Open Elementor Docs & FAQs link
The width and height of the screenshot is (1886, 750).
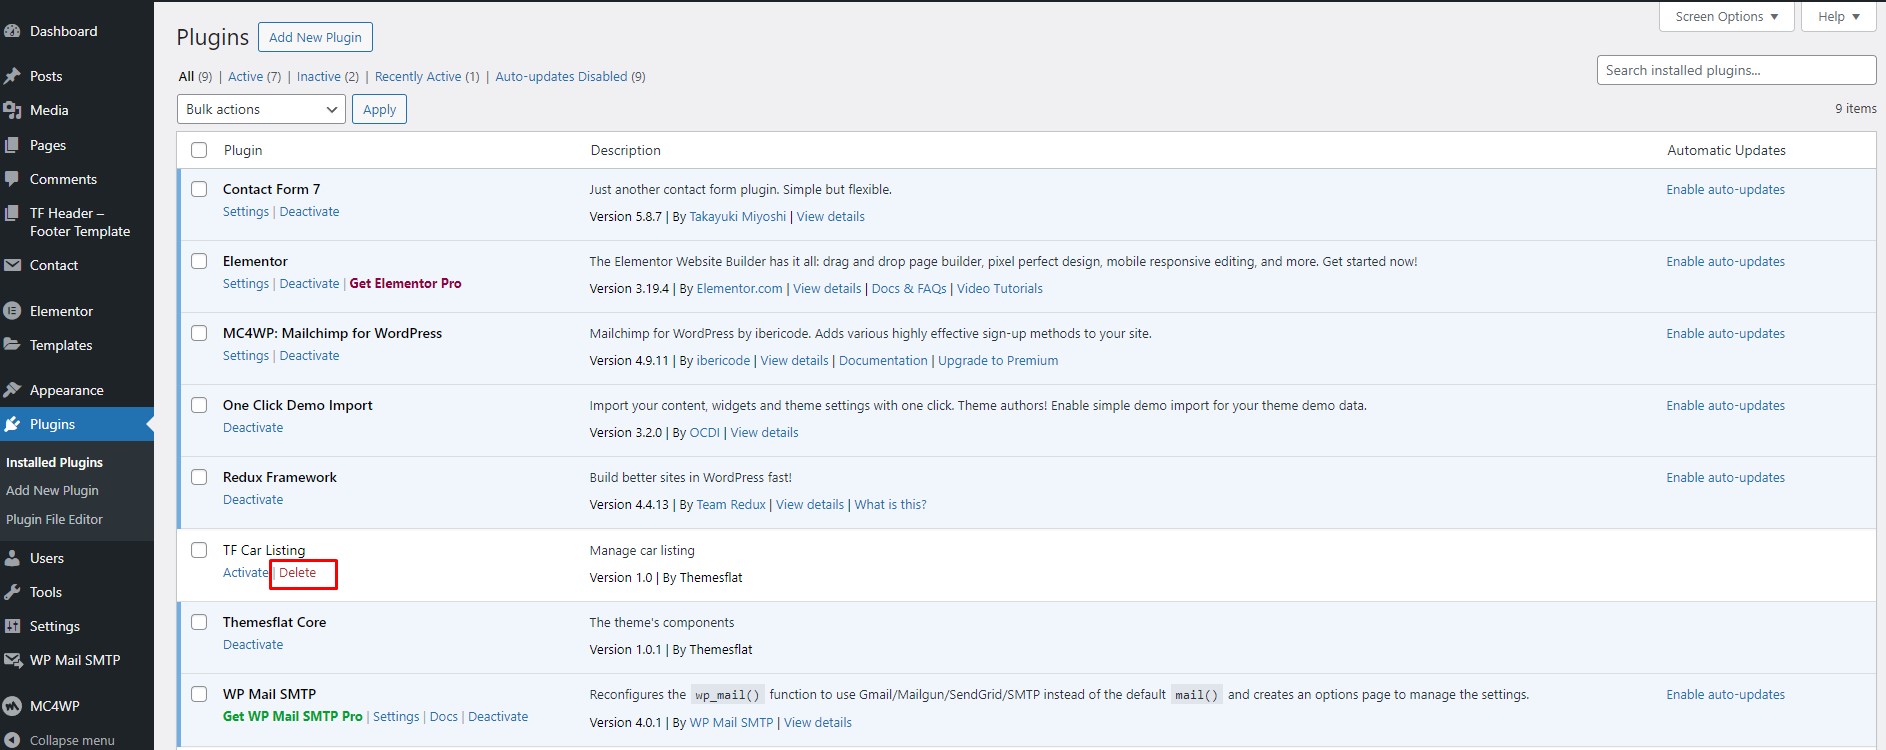[x=909, y=289]
